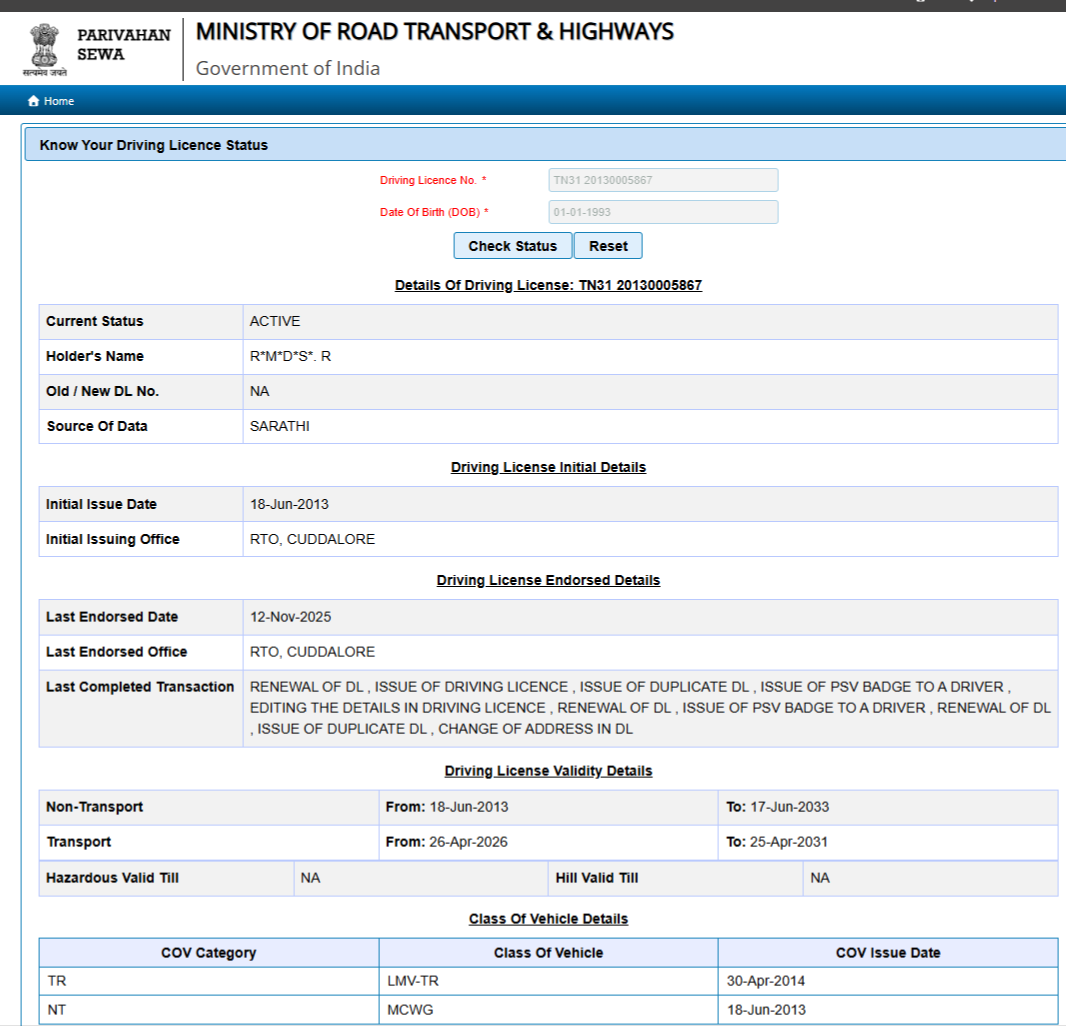Click the COV Issue Date column header
Viewport: 1066px width, 1026px height.
888,953
